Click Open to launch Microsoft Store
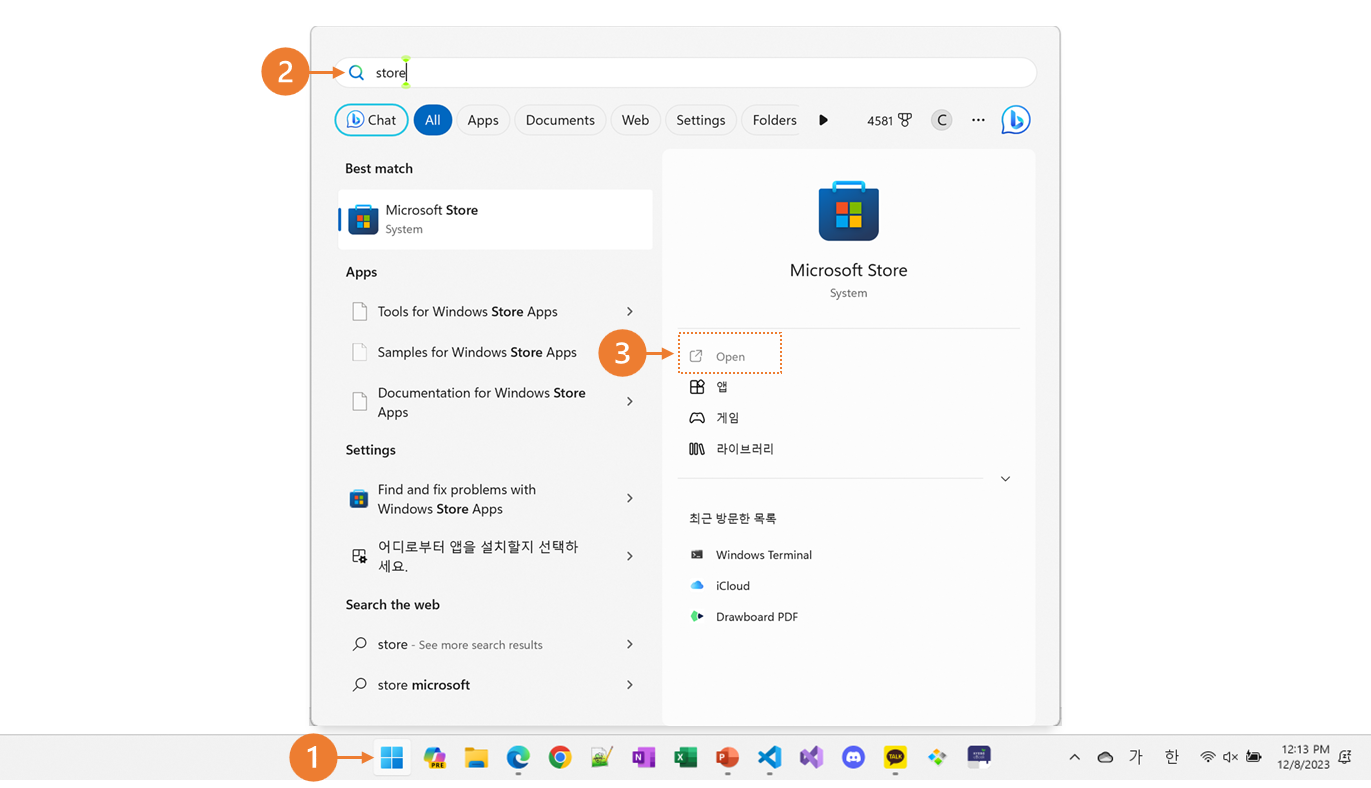 click(730, 356)
